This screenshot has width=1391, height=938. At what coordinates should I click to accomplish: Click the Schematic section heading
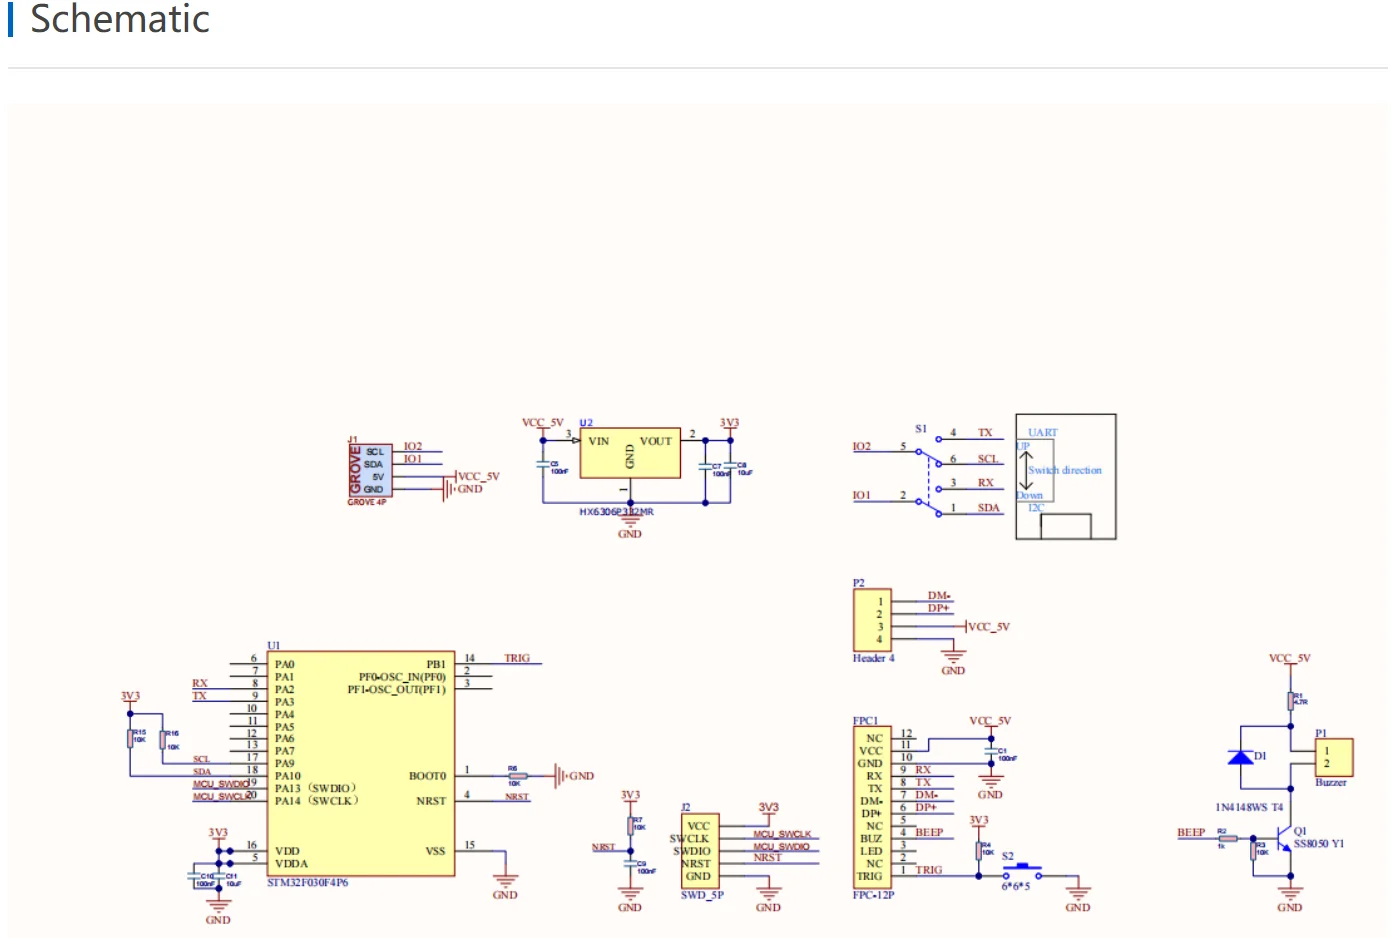[x=119, y=19]
